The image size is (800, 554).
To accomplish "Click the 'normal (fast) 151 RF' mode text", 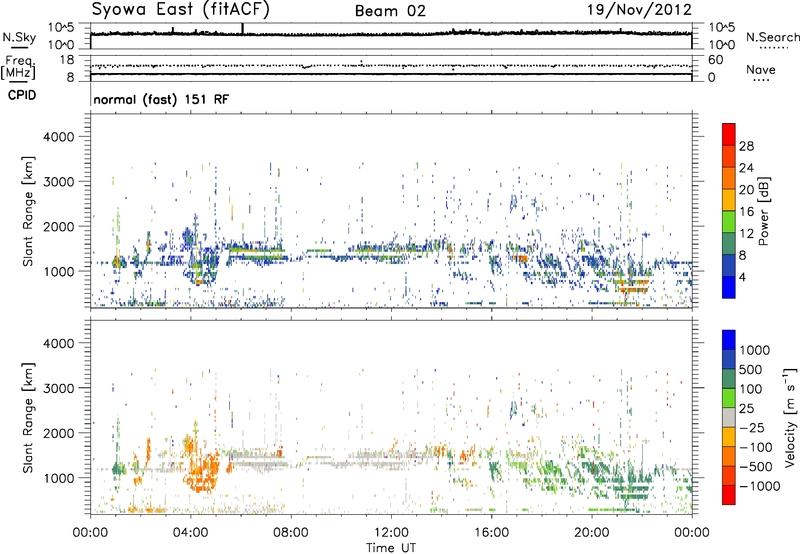I will coord(161,99).
